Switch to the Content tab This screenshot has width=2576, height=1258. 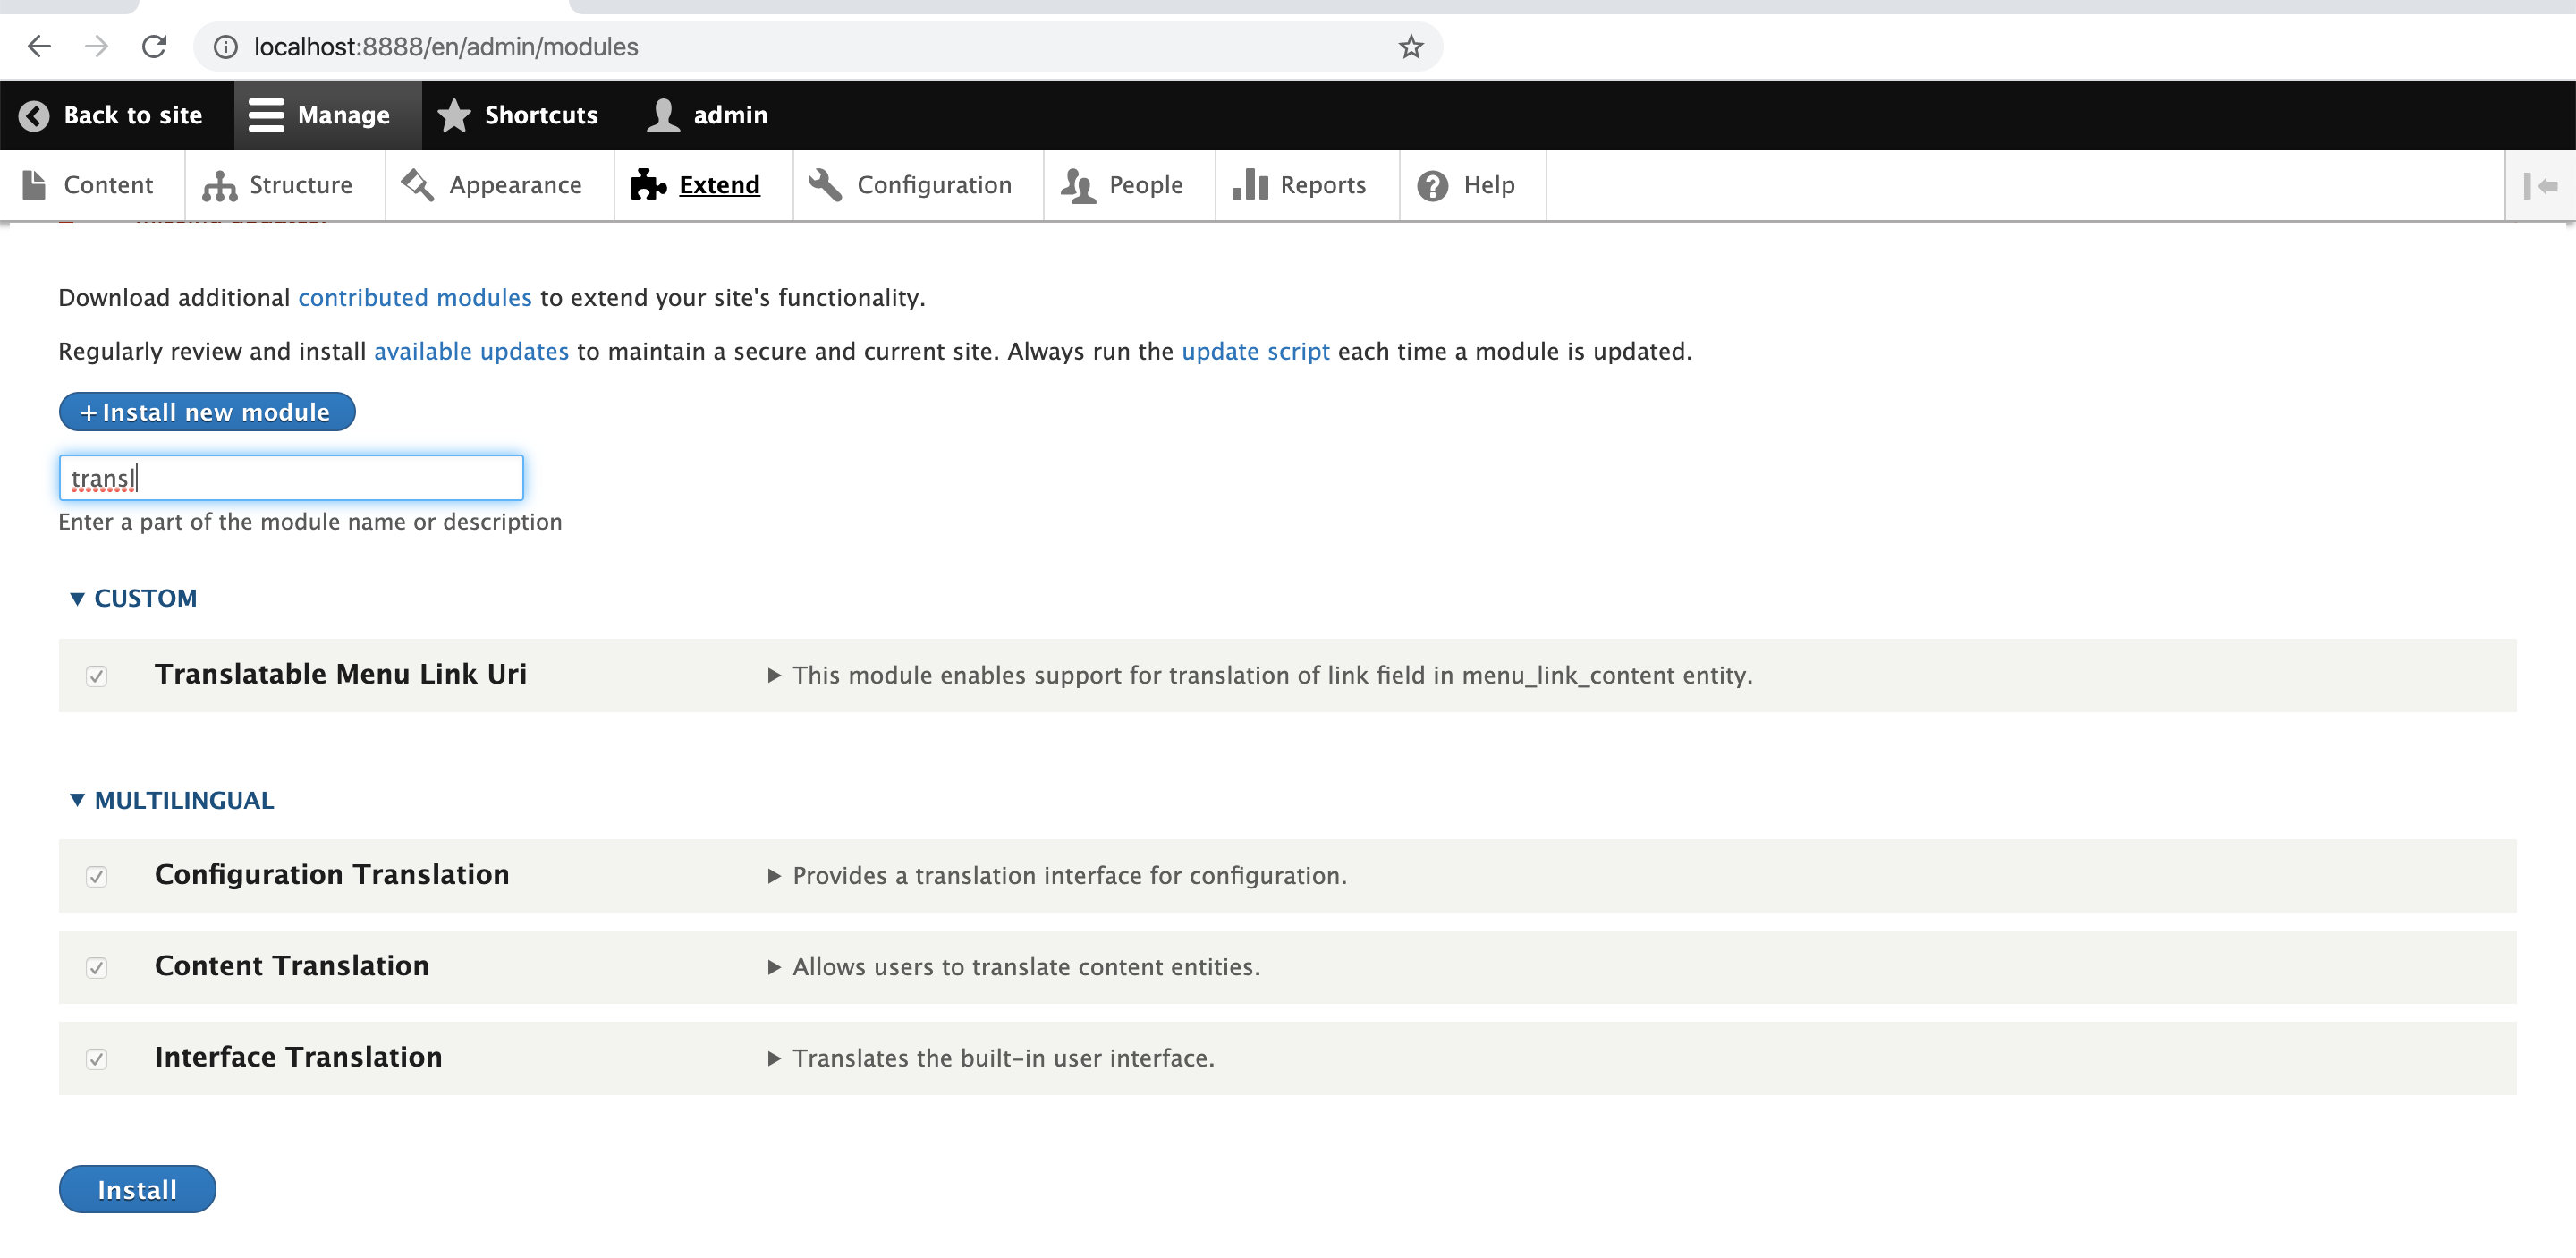coord(108,185)
